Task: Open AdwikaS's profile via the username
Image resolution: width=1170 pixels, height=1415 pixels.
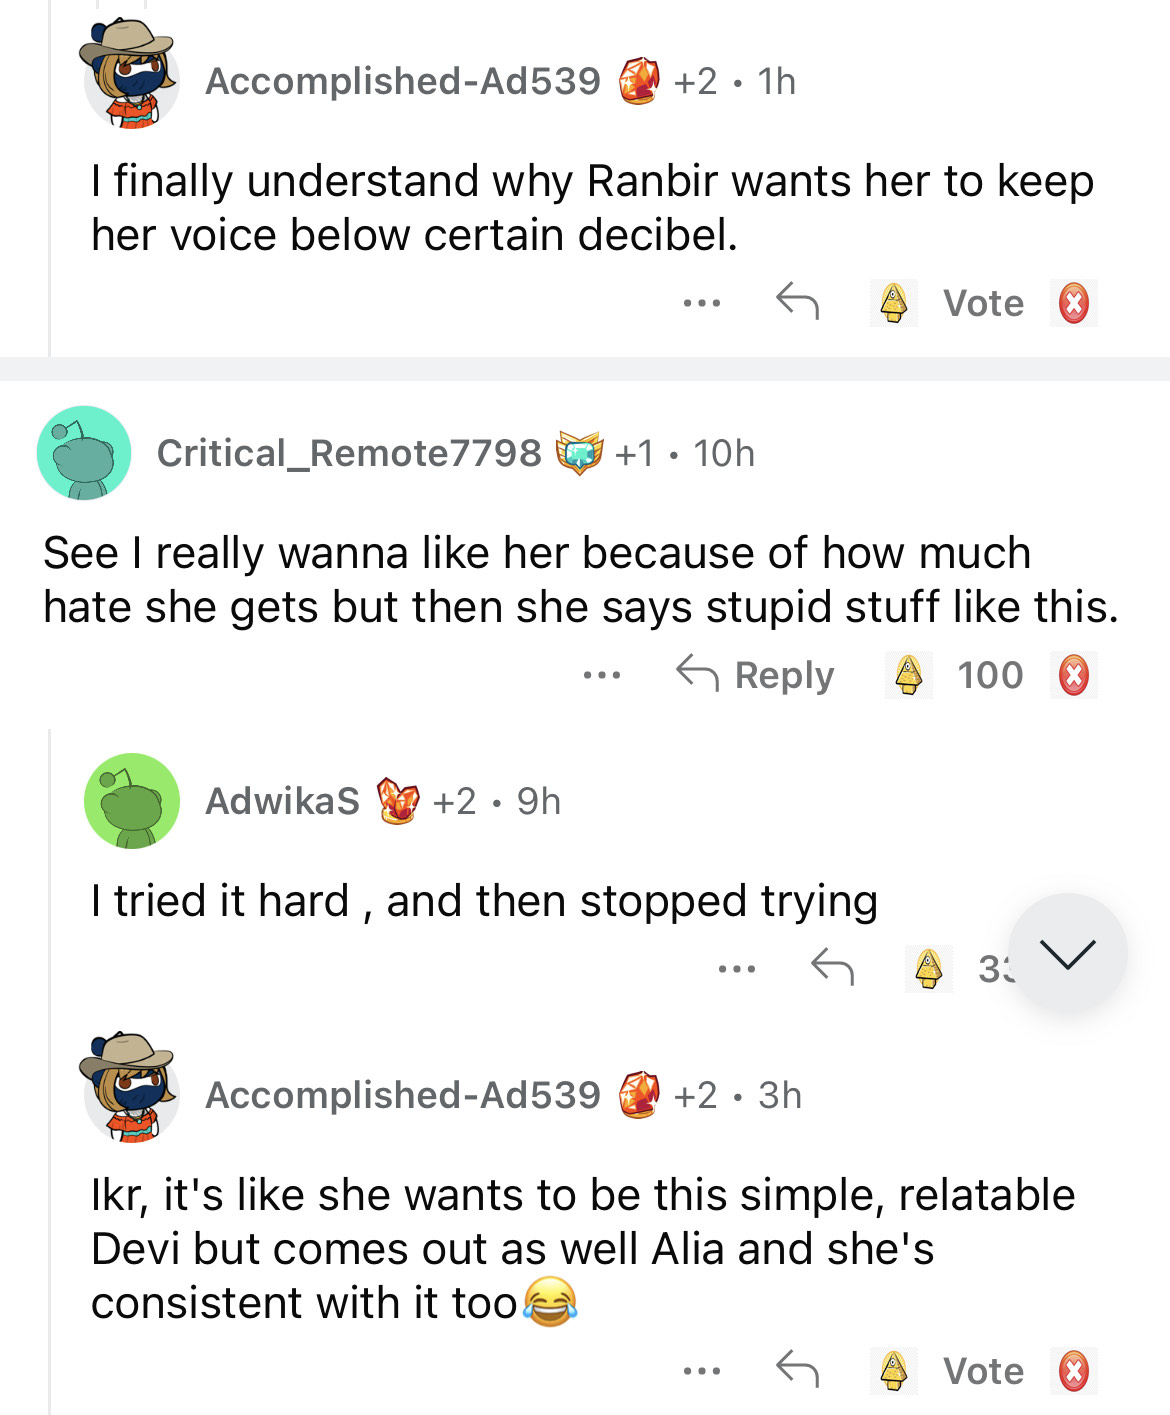Action: point(282,801)
